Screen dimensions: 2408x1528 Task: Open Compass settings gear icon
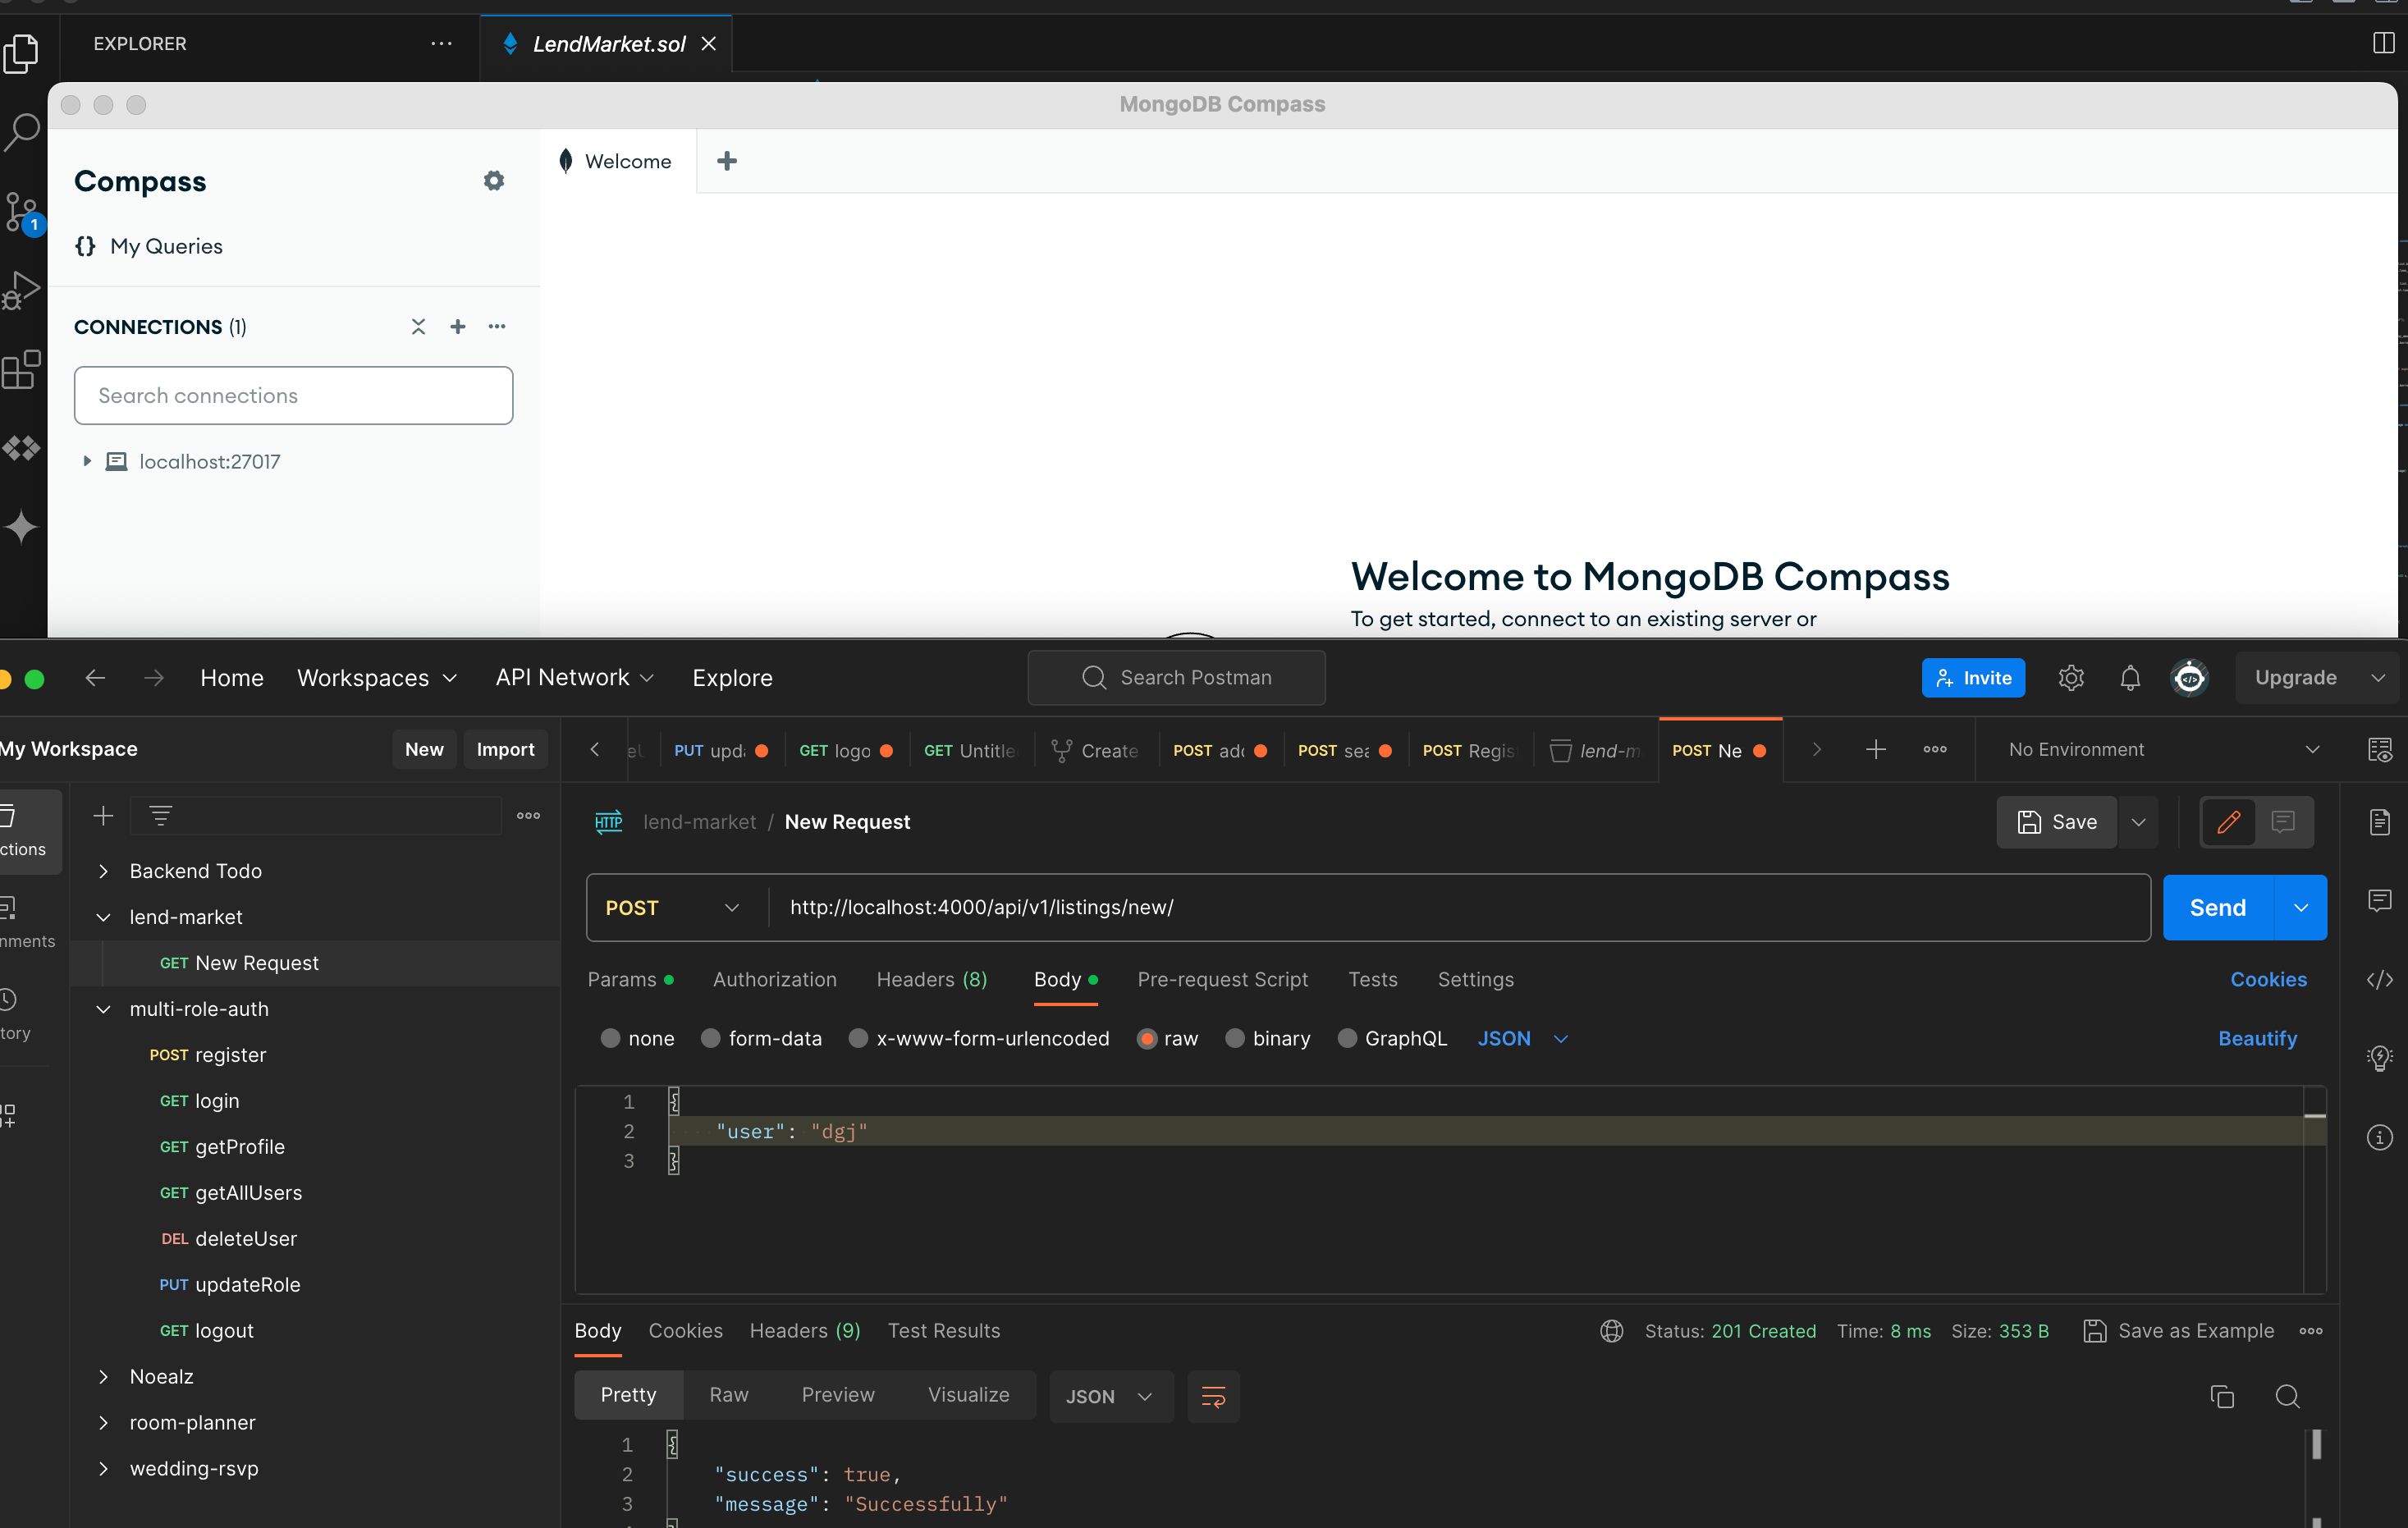(x=493, y=181)
